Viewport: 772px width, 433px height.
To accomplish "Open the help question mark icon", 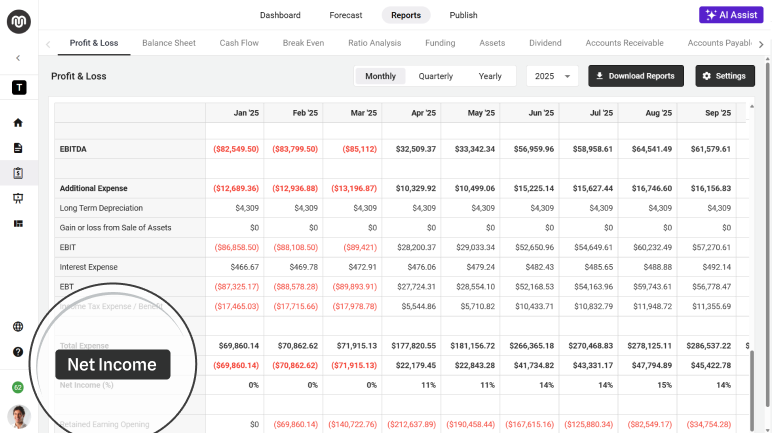I will tap(18, 352).
